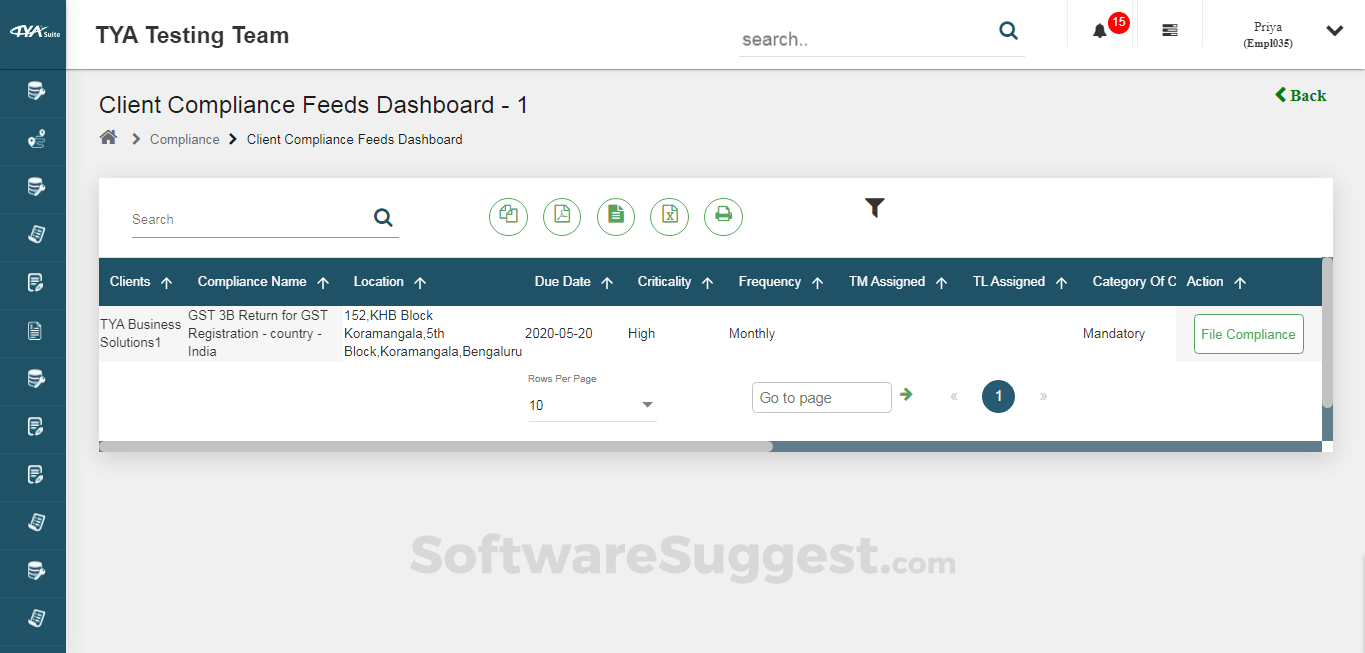The height and width of the screenshot is (653, 1365).
Task: Print the compliance feeds table
Action: coord(723,216)
